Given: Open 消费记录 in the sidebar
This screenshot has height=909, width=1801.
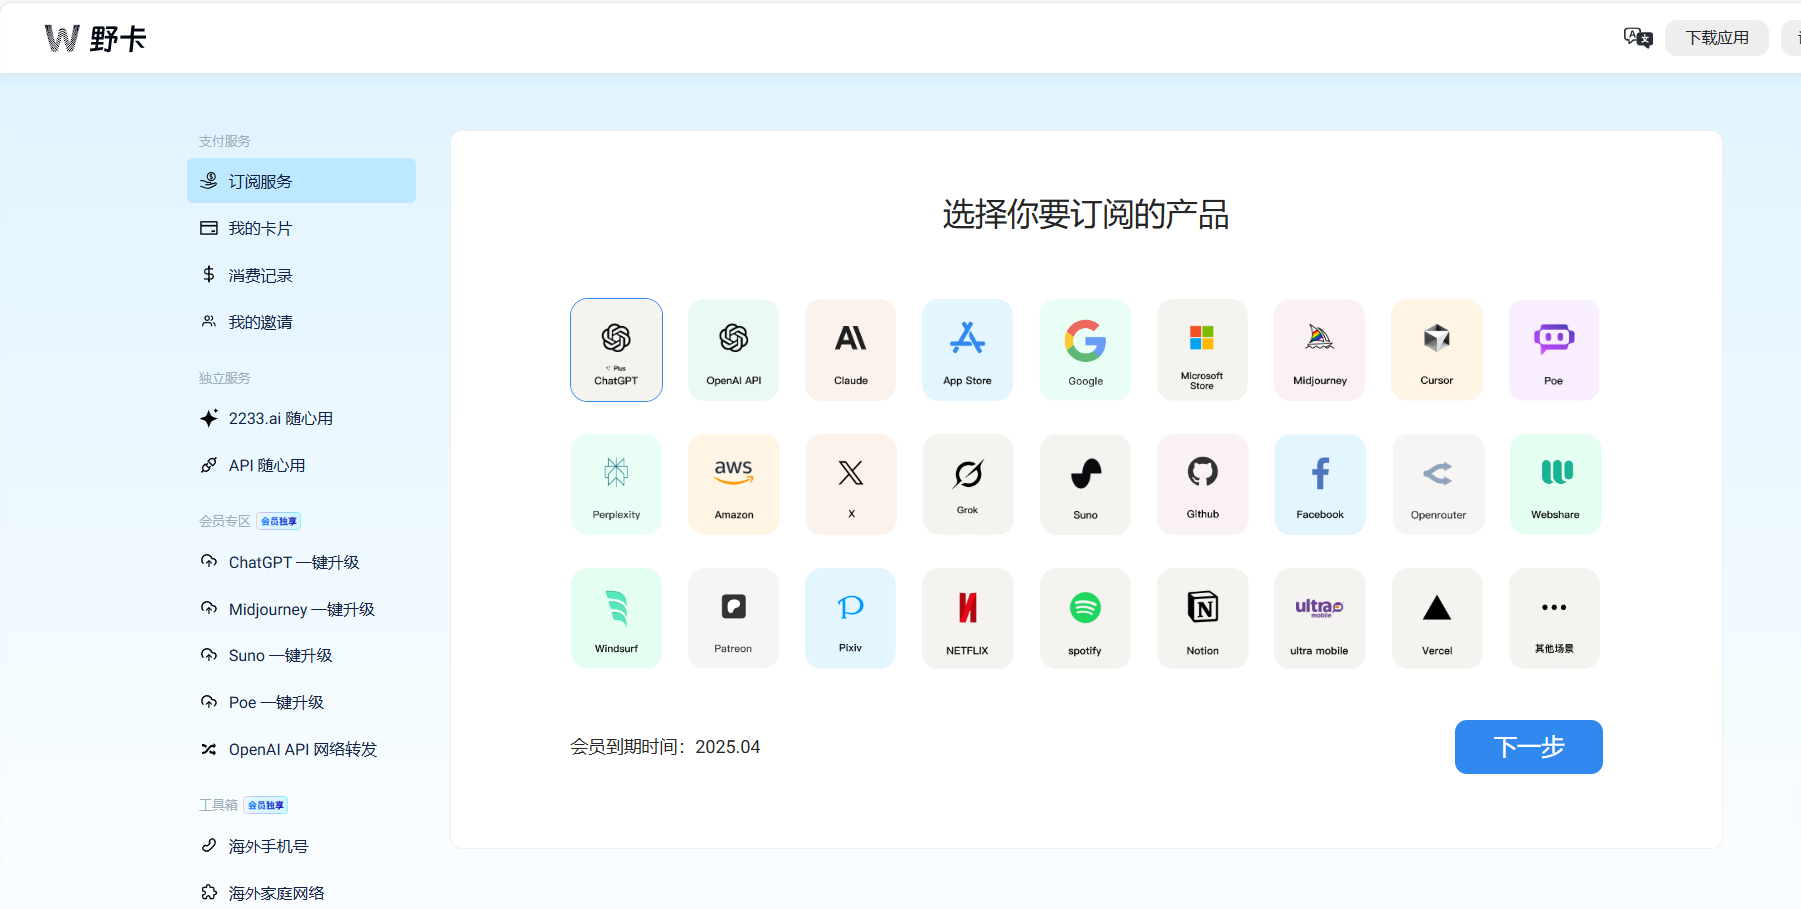Looking at the screenshot, I should 301,275.
